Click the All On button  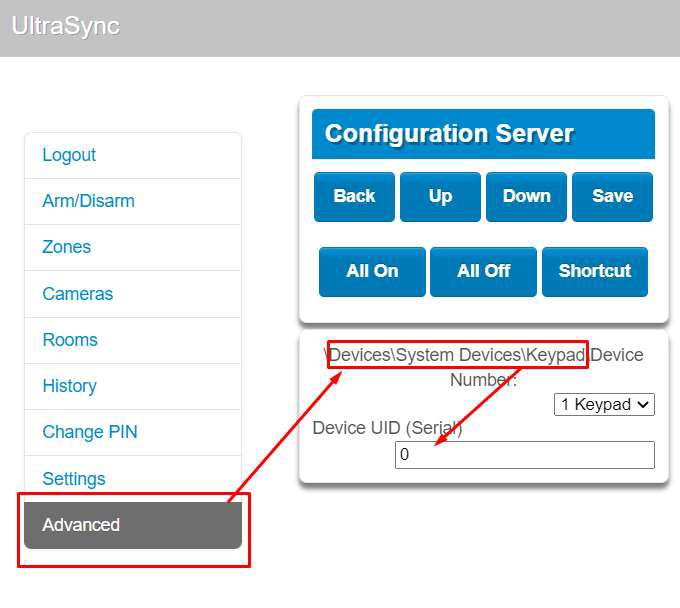click(x=372, y=271)
